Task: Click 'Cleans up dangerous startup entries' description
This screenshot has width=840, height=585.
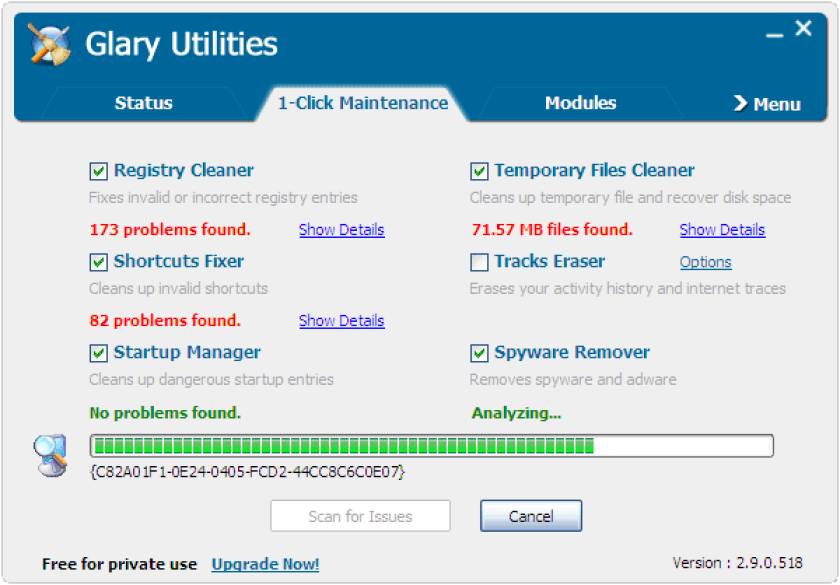Action: [x=211, y=380]
